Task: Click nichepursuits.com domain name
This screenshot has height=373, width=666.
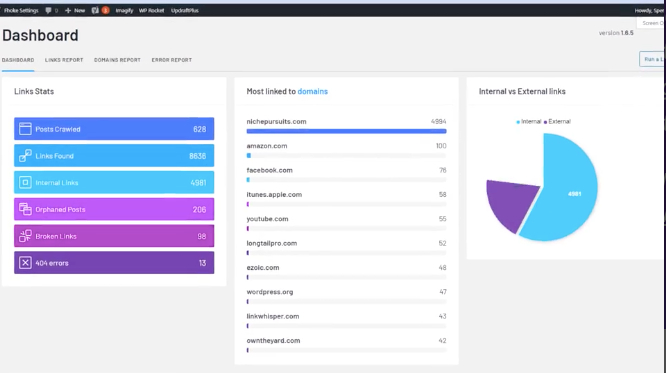Action: (x=276, y=122)
